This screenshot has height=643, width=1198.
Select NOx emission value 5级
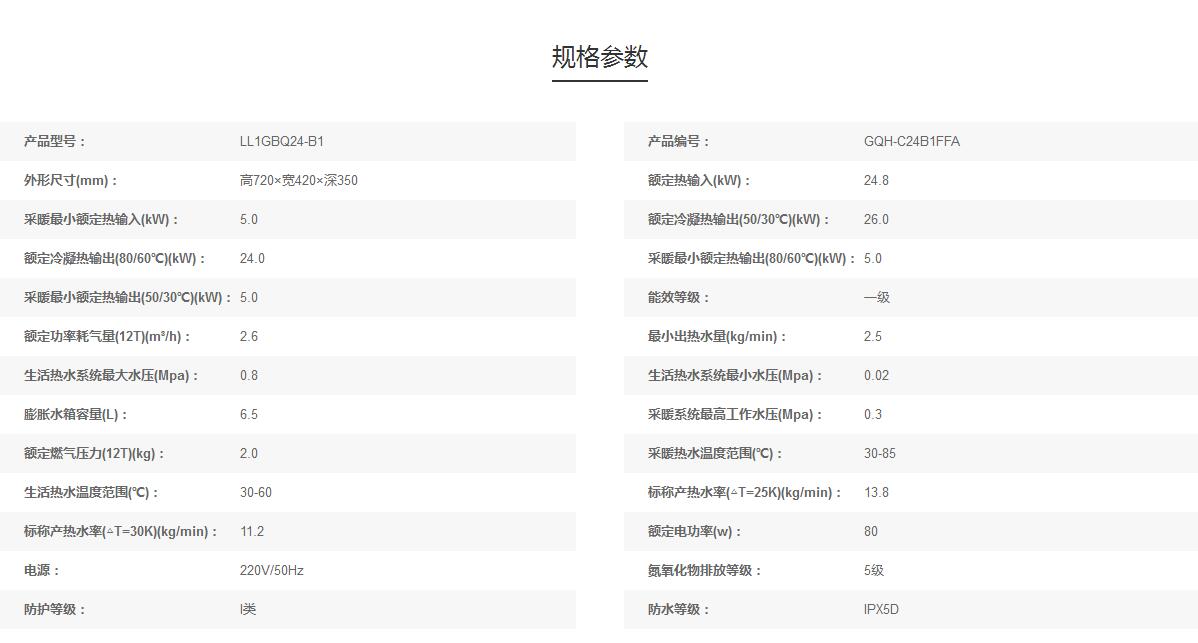874,570
